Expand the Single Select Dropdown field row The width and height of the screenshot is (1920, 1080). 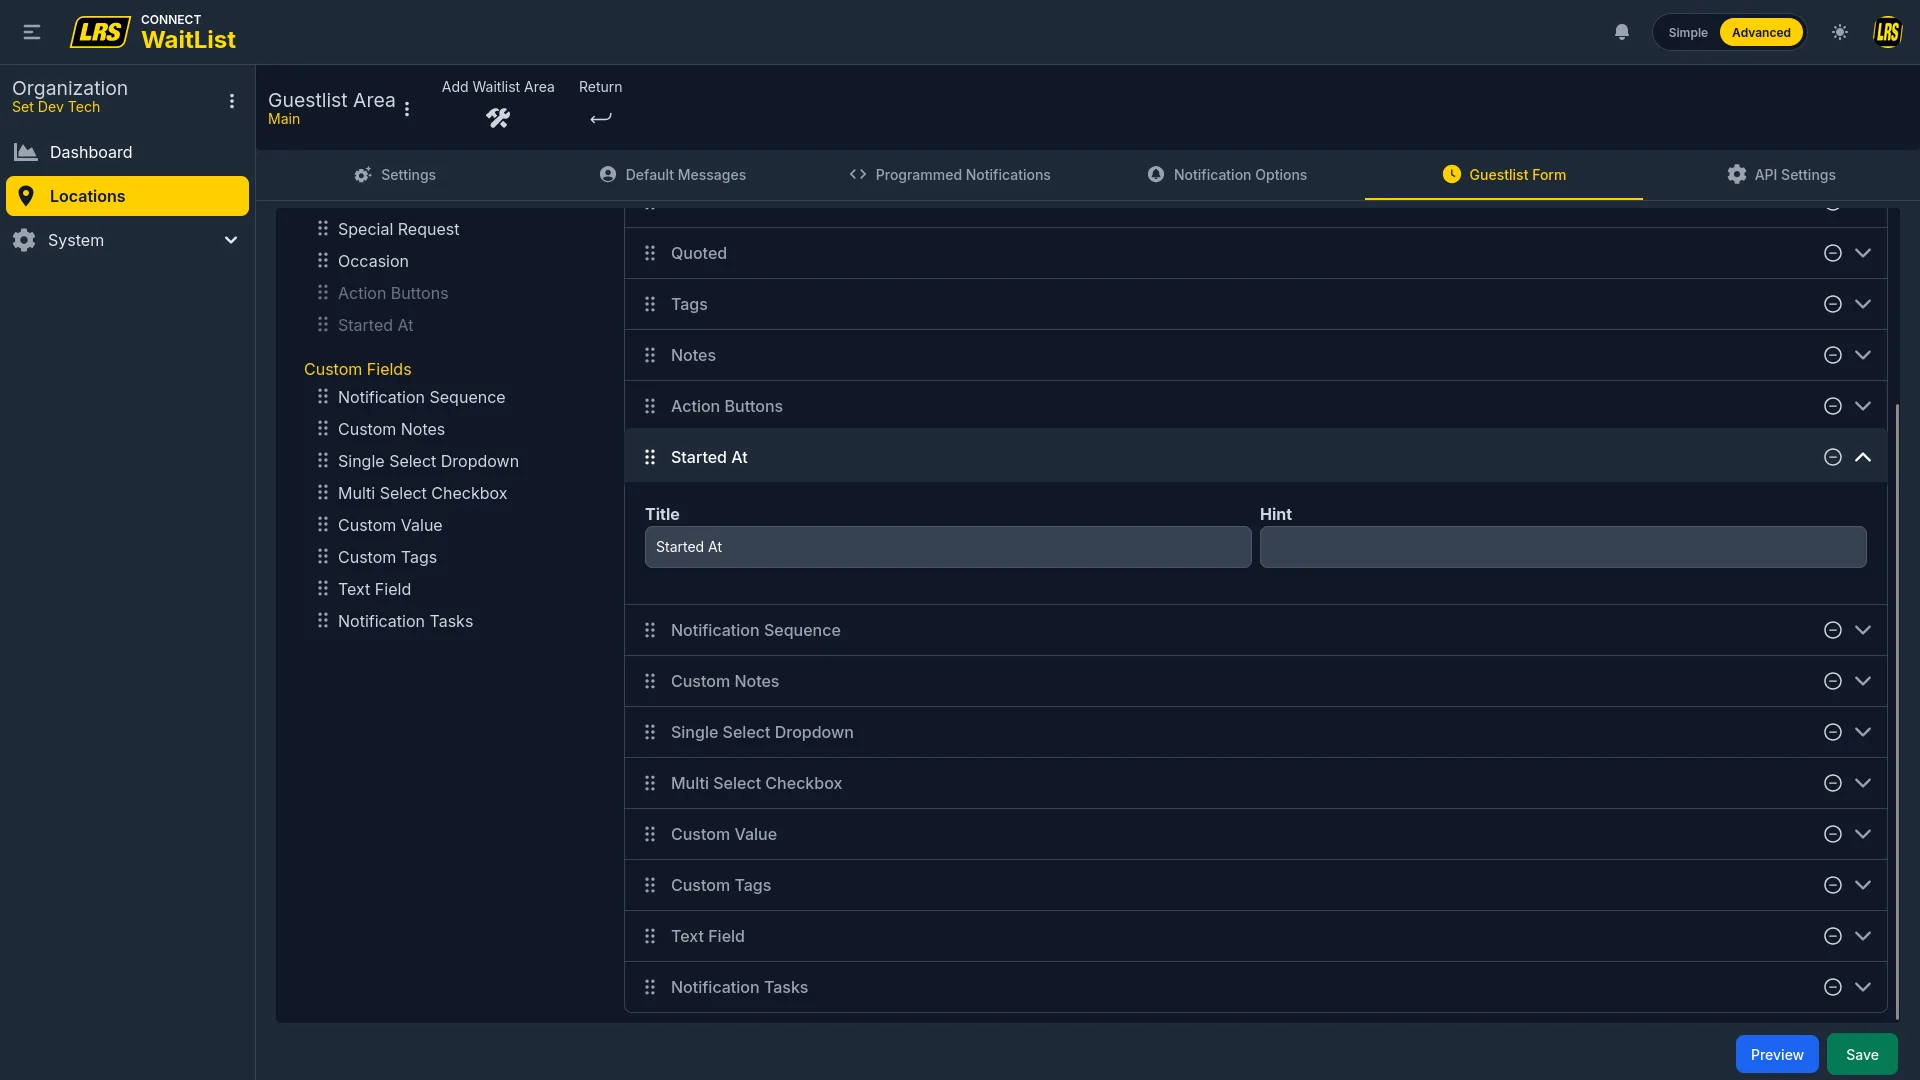click(x=1862, y=732)
